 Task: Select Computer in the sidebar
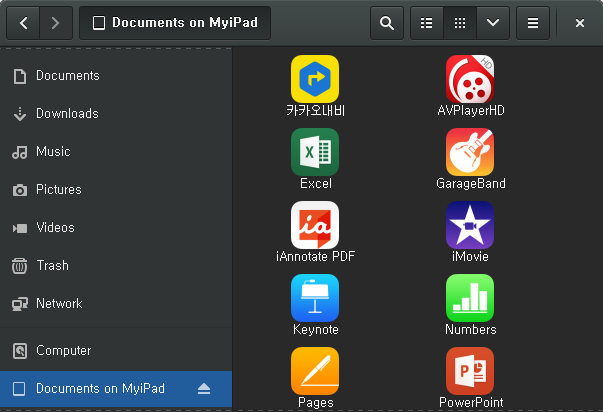click(116, 351)
